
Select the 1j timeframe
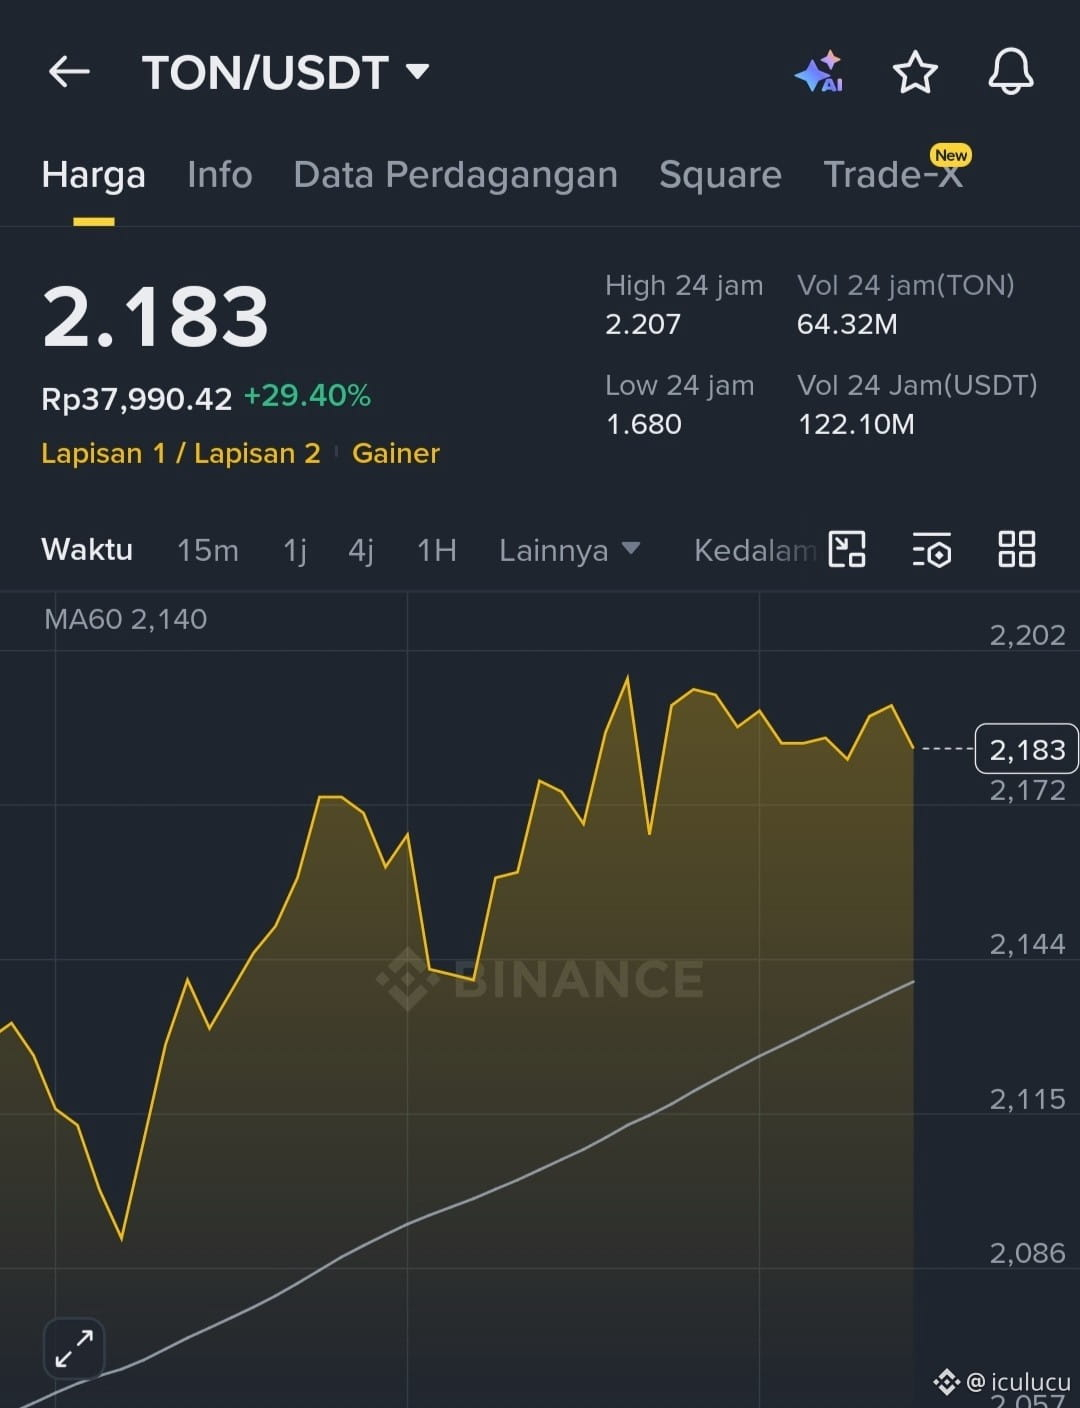(295, 550)
